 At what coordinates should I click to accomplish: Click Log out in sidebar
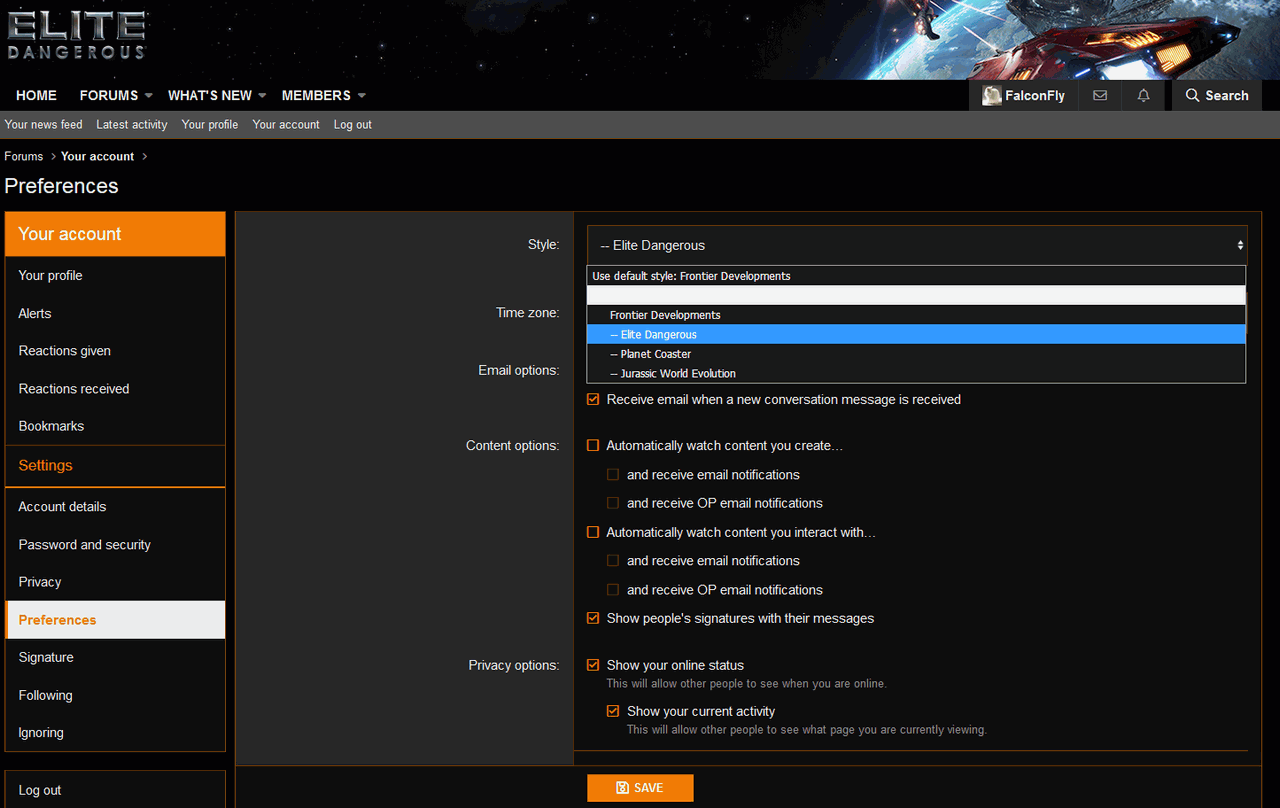(115, 790)
